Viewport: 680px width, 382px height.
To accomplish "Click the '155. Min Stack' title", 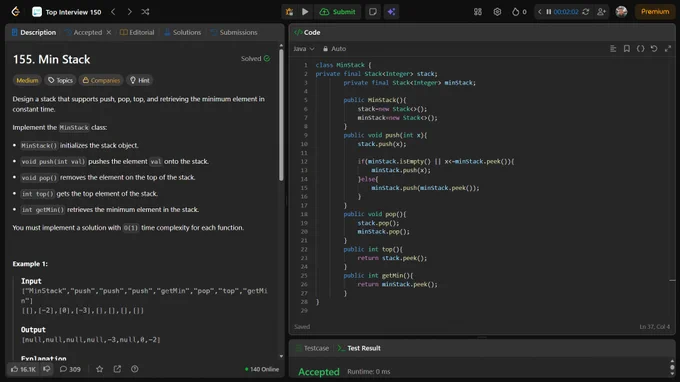I will 52,59.
